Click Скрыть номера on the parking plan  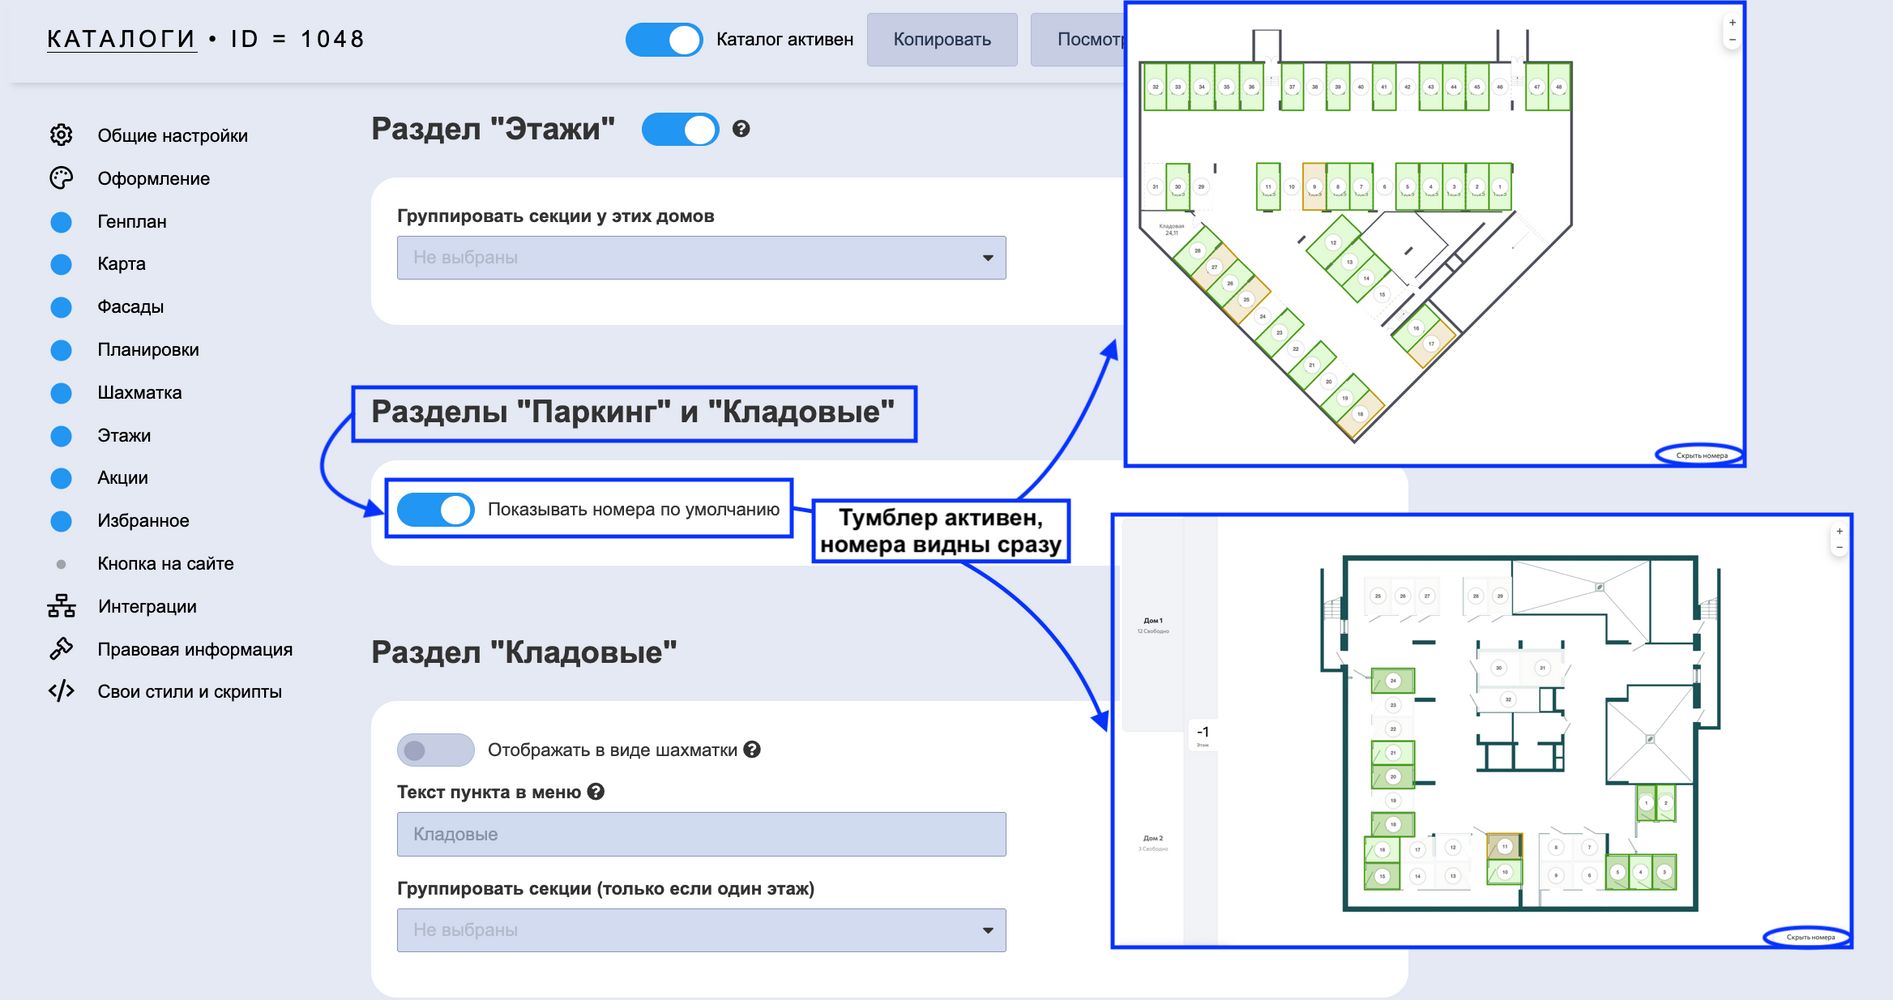point(1701,455)
